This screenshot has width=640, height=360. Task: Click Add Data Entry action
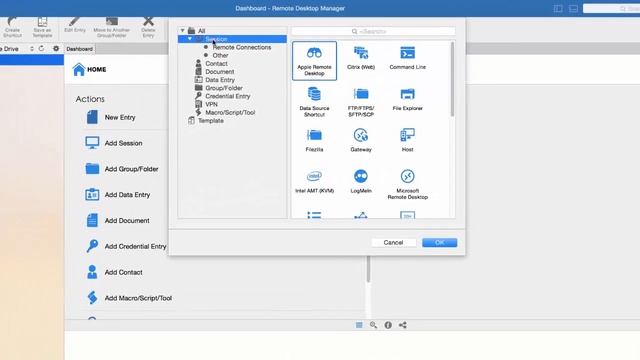(x=127, y=195)
